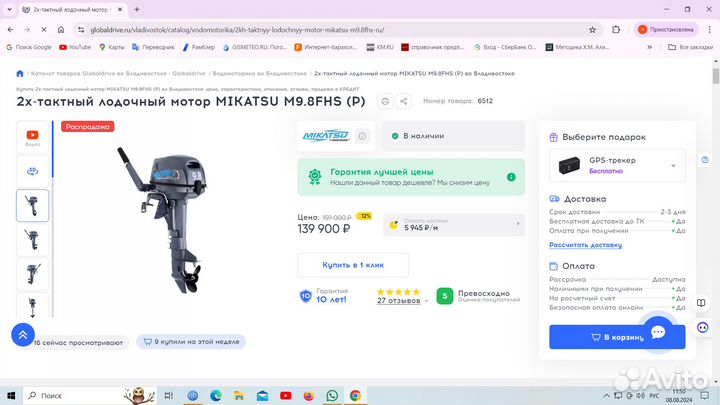Click the share icon beside product title
720x405 pixels.
404,101
